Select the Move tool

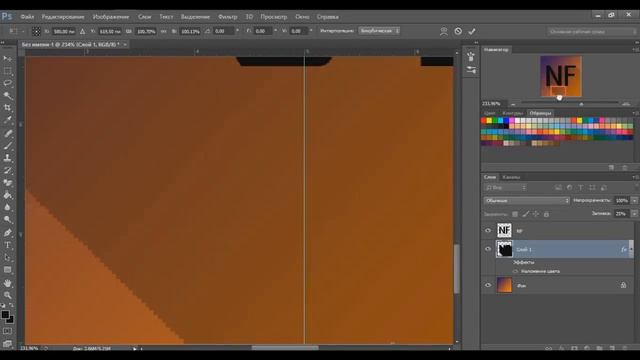coord(7,59)
